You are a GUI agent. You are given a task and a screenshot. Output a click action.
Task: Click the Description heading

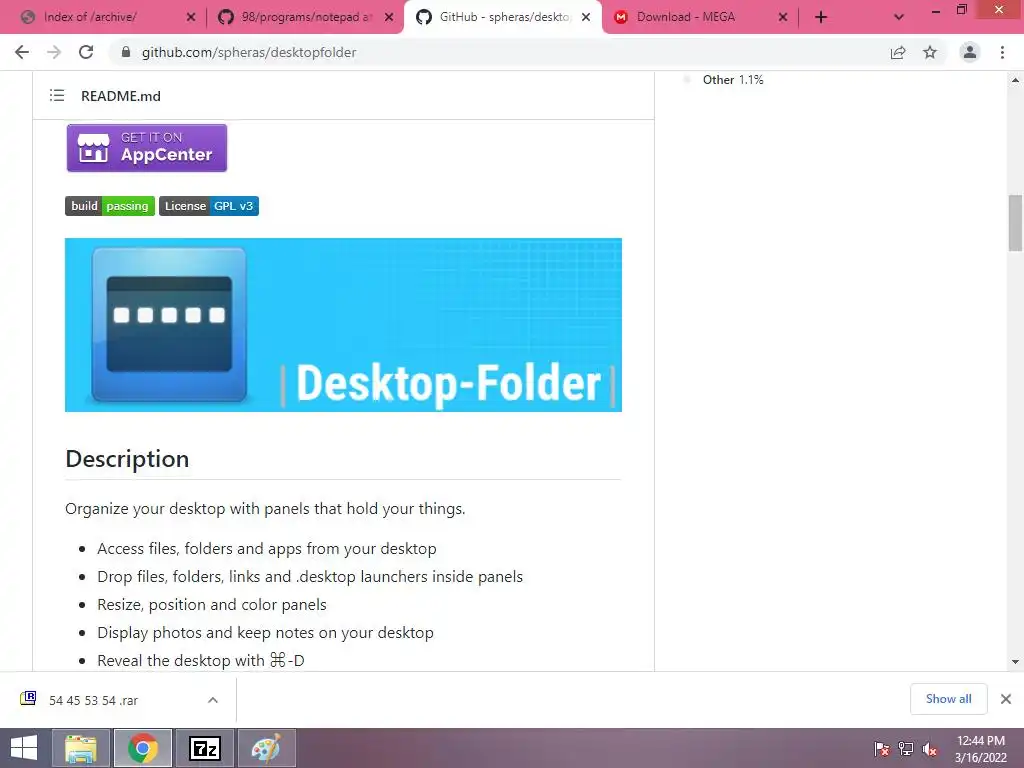click(x=127, y=458)
